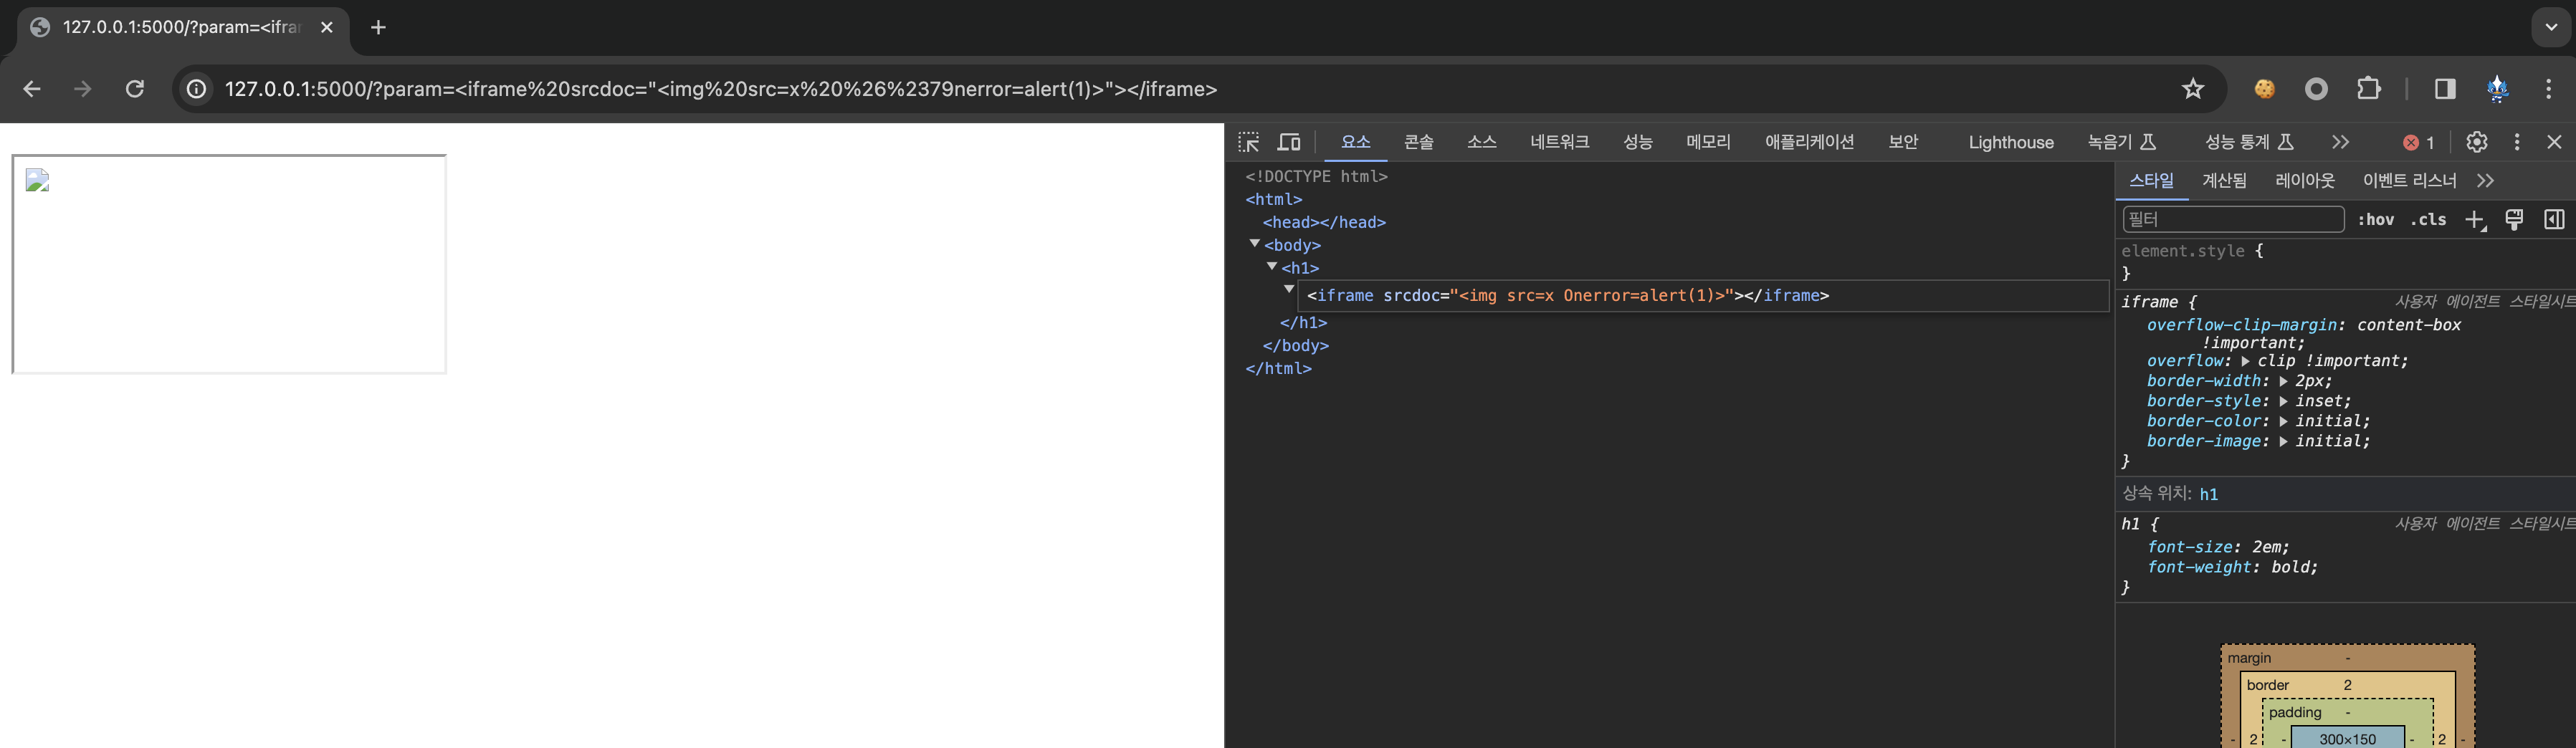Collapse the body node in DOM tree
Viewport: 2576px width, 748px height.
(x=1254, y=244)
